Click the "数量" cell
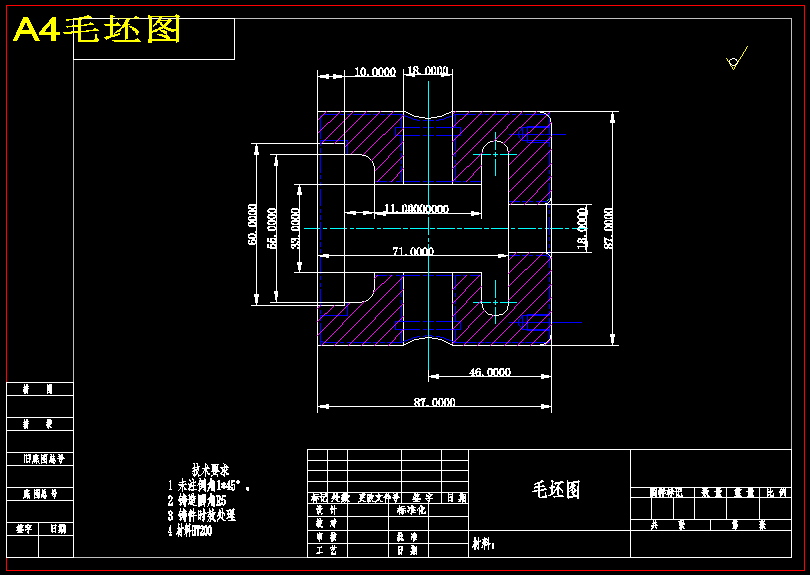This screenshot has width=810, height=575. point(711,492)
